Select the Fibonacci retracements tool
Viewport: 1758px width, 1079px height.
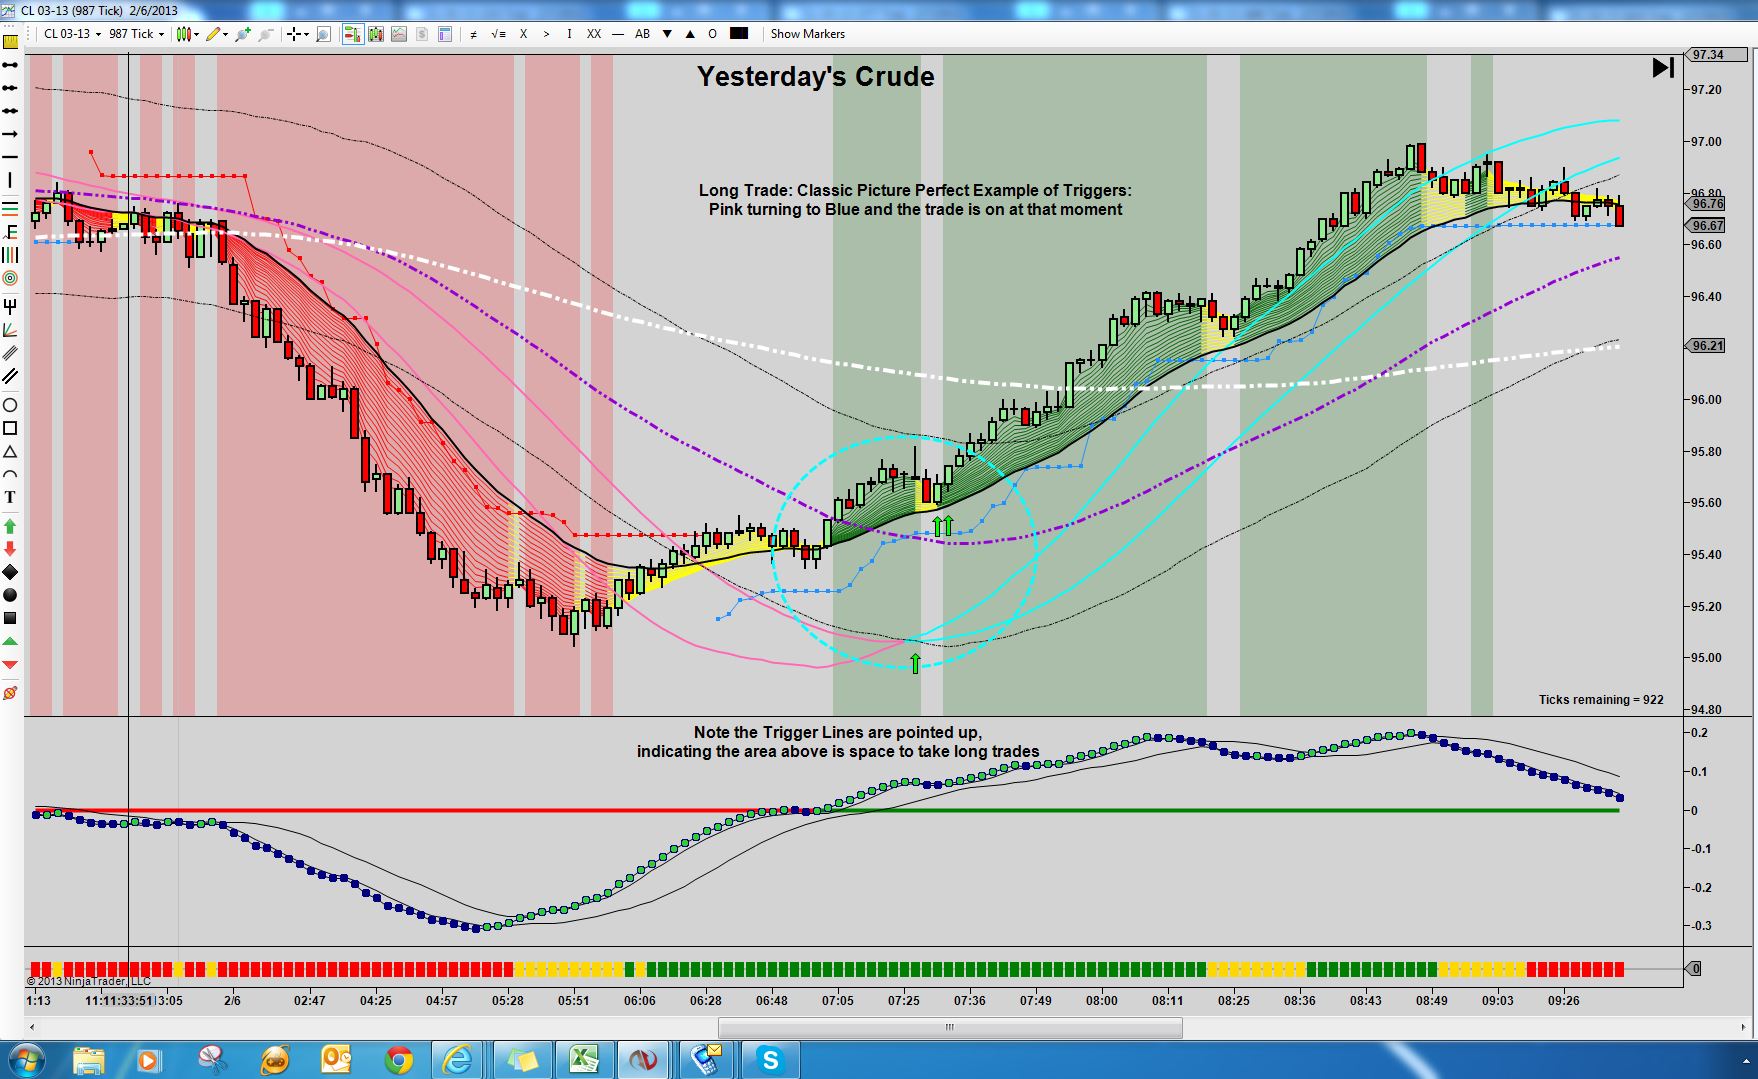point(10,207)
